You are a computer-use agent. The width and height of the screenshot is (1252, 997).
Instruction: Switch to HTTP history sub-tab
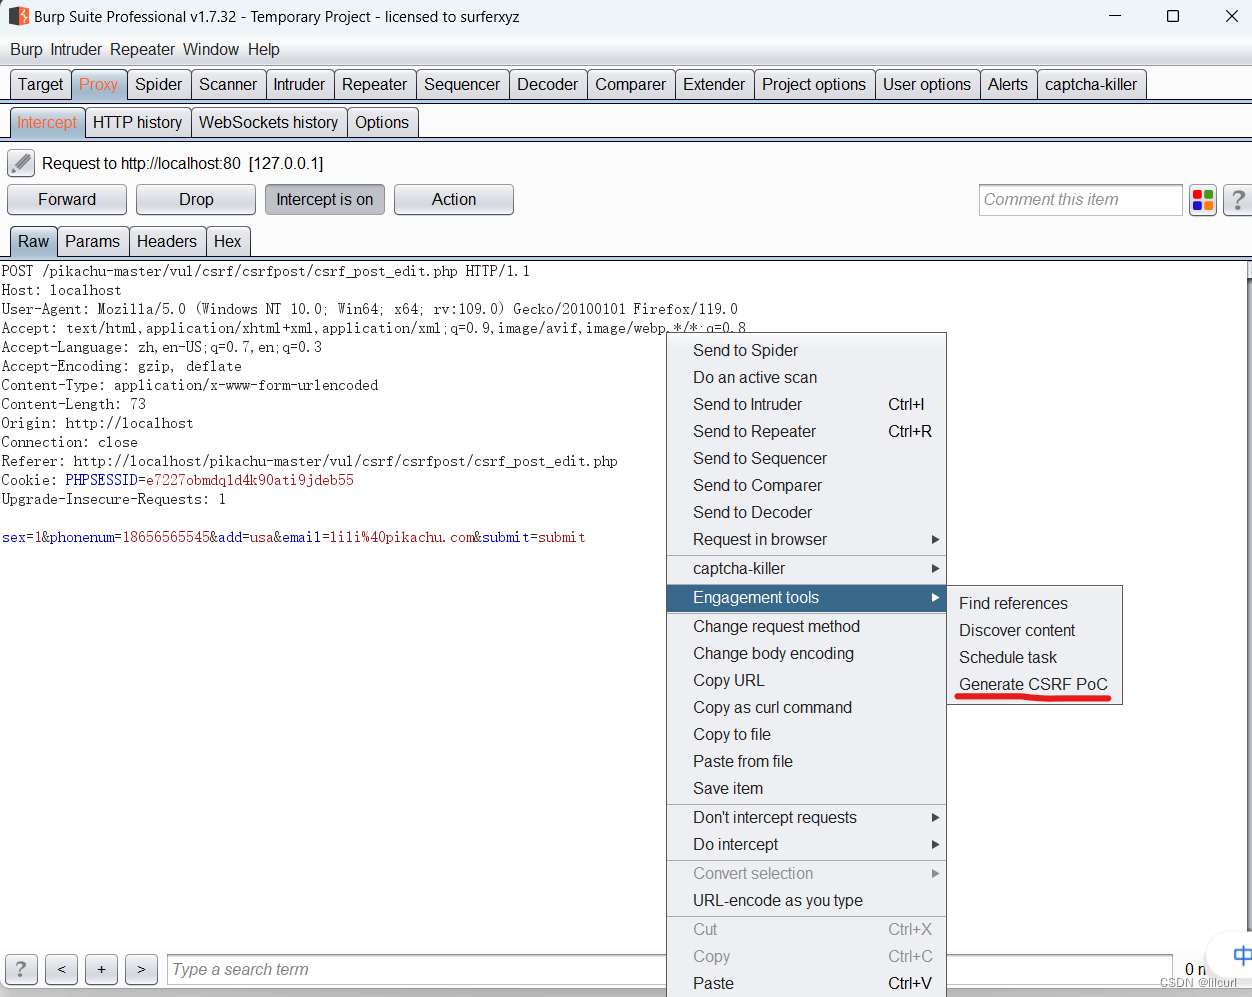(137, 122)
